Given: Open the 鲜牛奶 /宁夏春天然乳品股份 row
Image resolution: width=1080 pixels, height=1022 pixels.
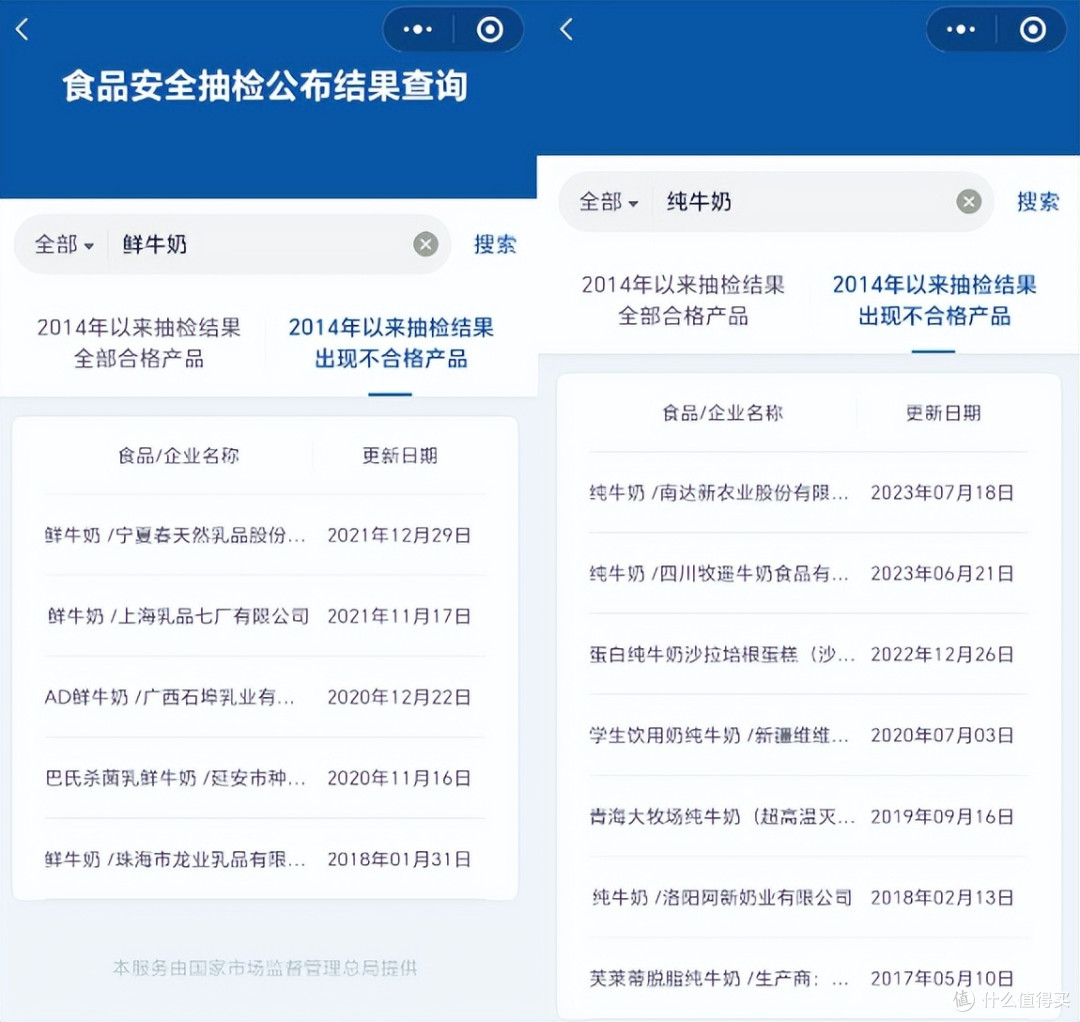Looking at the screenshot, I should coord(264,535).
